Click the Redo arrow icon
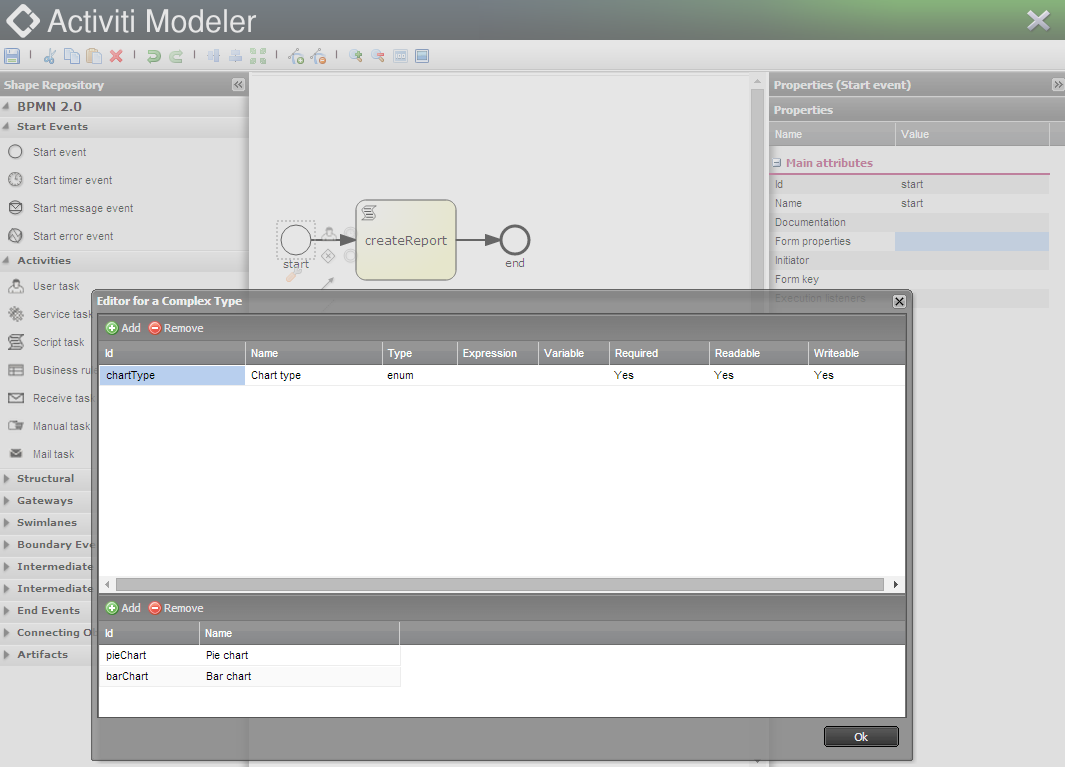Image resolution: width=1065 pixels, height=767 pixels. (x=176, y=56)
